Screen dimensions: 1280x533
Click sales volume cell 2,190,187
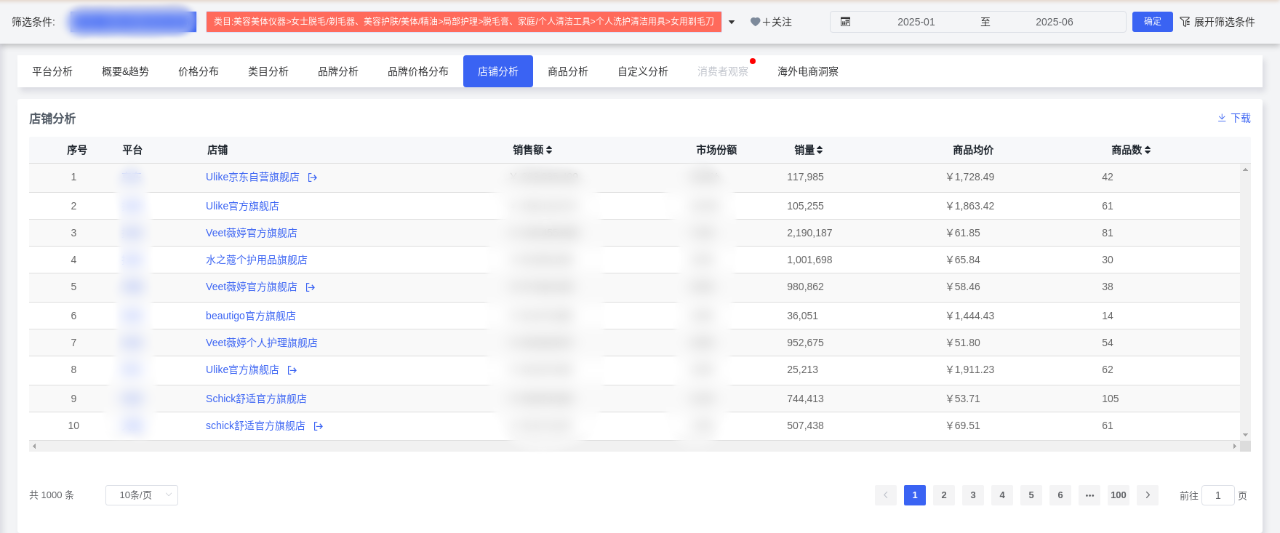810,233
